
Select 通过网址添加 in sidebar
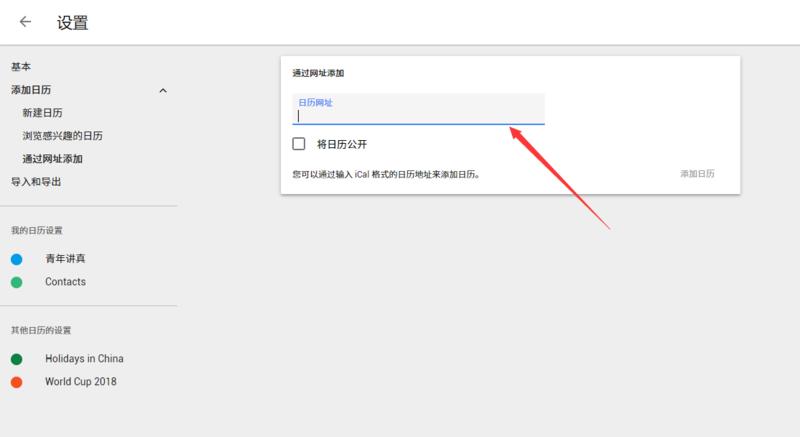point(52,159)
